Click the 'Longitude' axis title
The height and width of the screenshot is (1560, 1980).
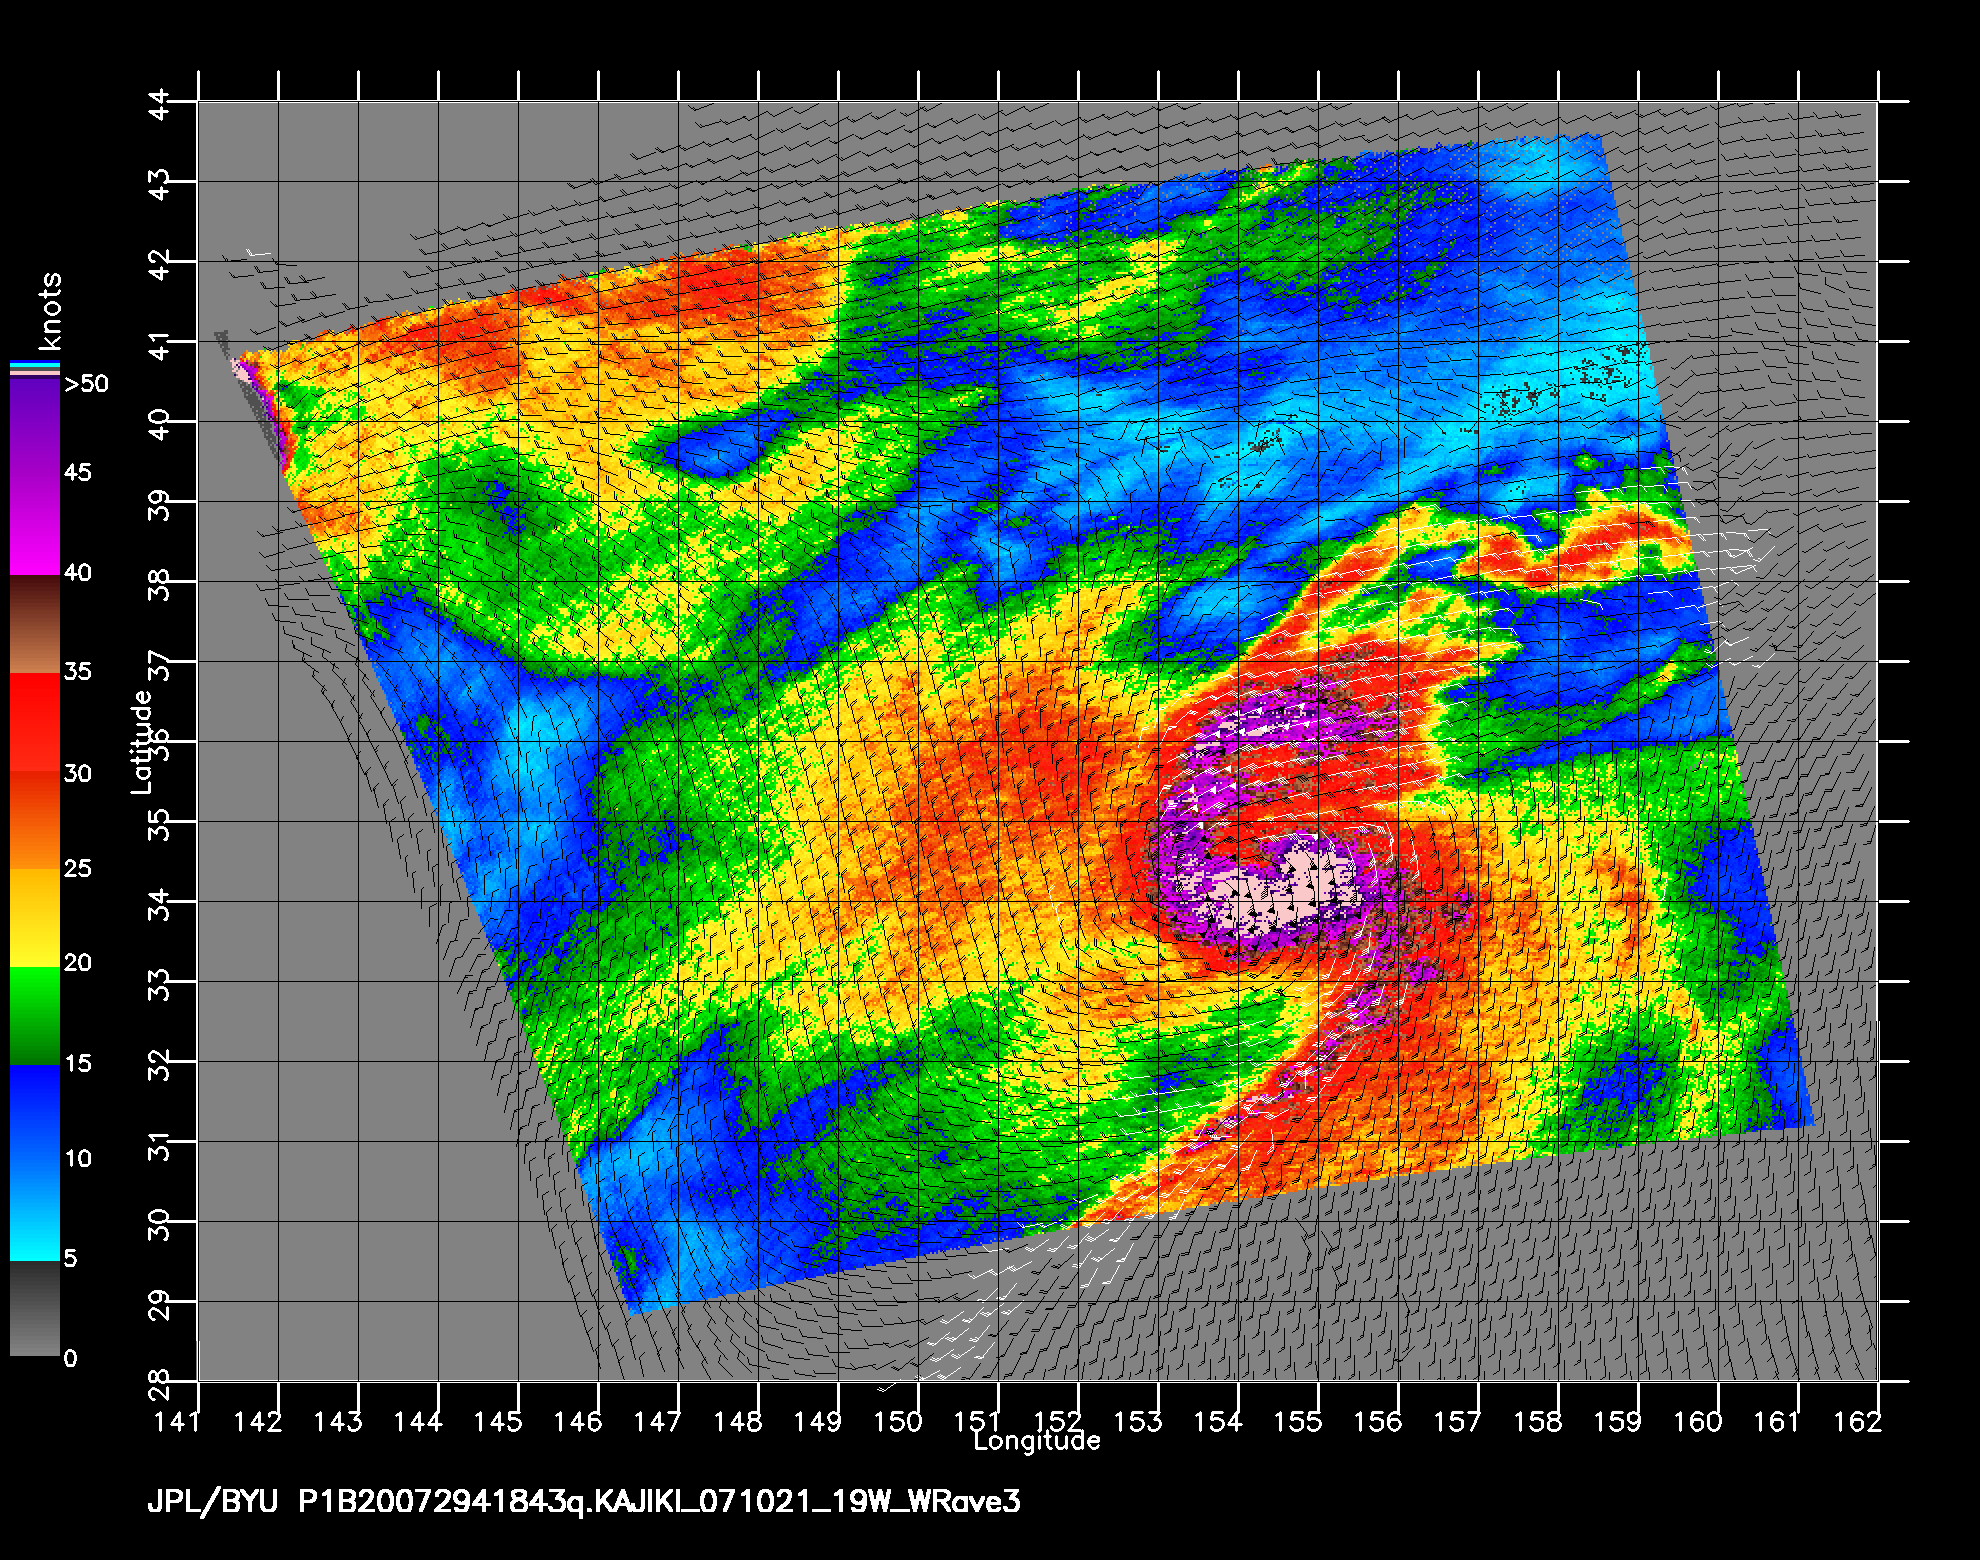point(1037,1441)
